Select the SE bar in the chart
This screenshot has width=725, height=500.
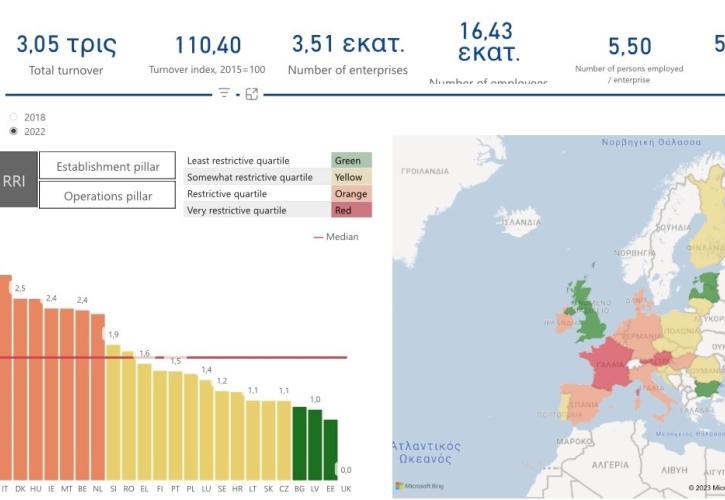pyautogui.click(x=222, y=435)
